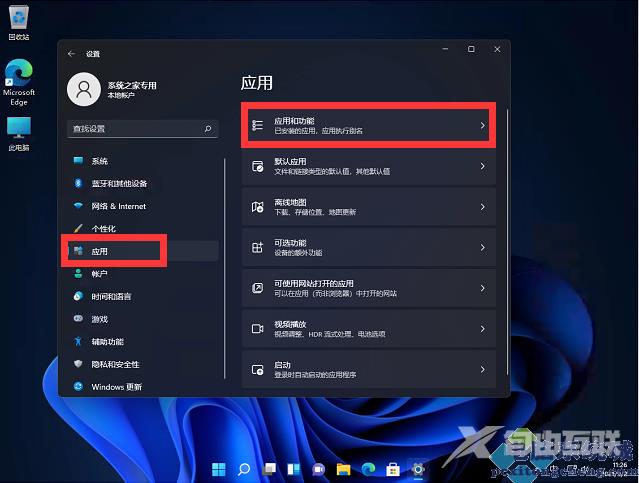Open taskbar Search magnifier

pos(244,470)
